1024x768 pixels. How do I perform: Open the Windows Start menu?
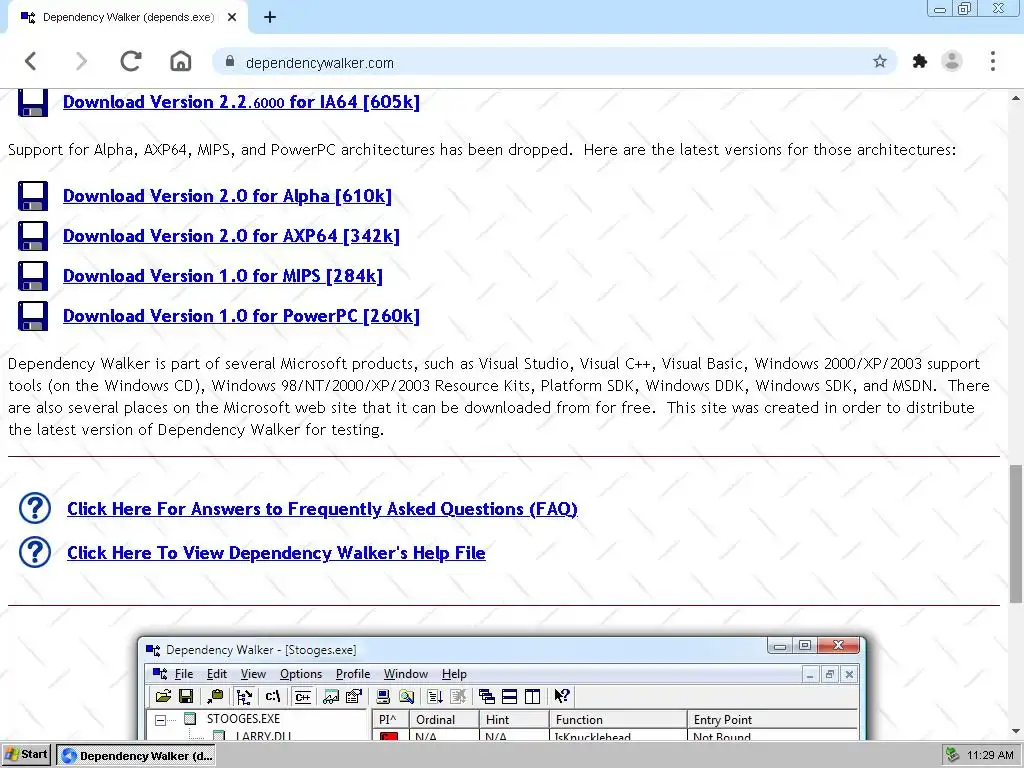click(27, 755)
